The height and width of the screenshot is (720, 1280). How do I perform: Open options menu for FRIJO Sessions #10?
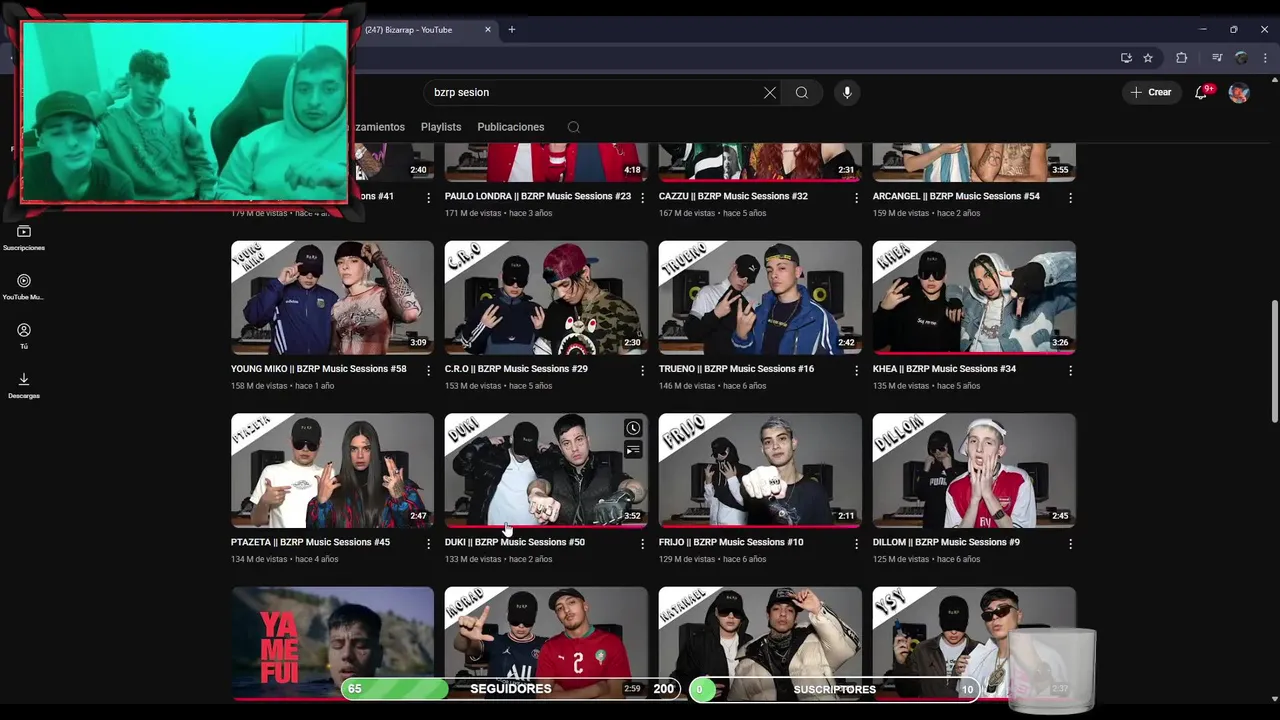point(856,544)
